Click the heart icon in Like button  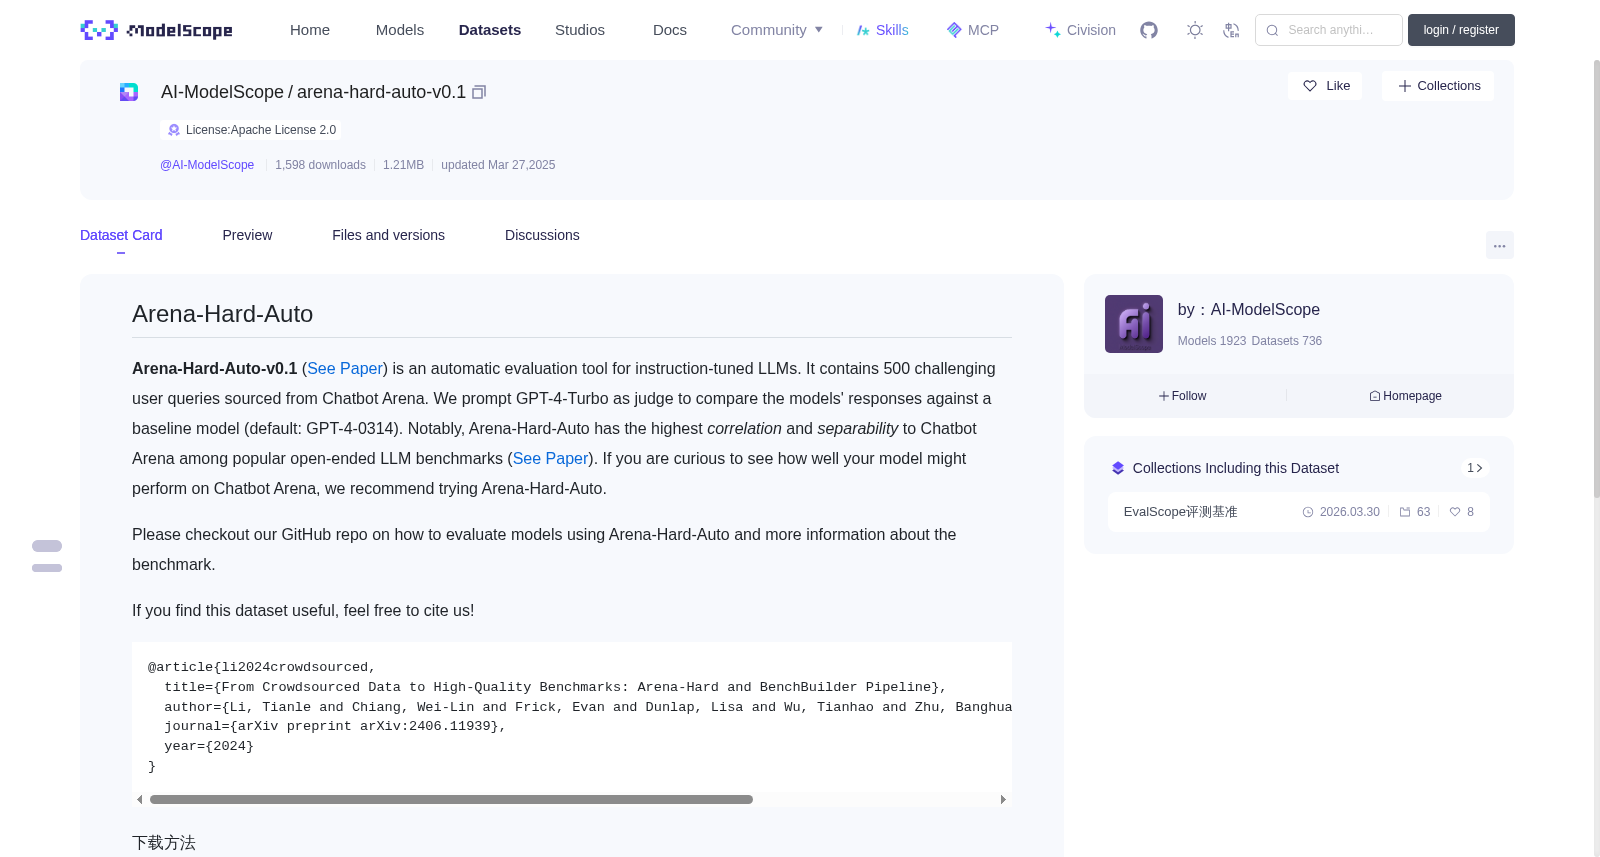(1310, 86)
